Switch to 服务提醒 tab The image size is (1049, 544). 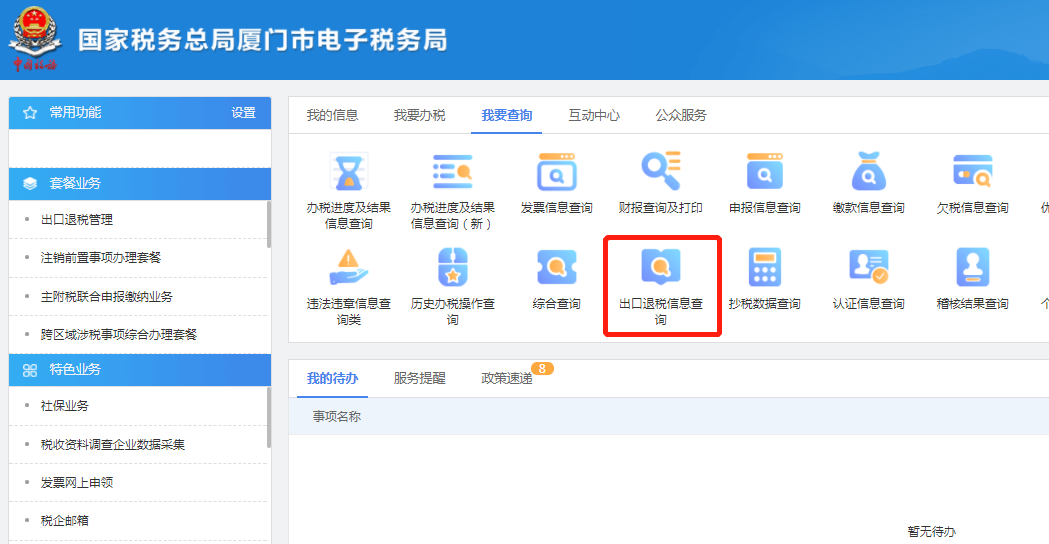point(419,379)
